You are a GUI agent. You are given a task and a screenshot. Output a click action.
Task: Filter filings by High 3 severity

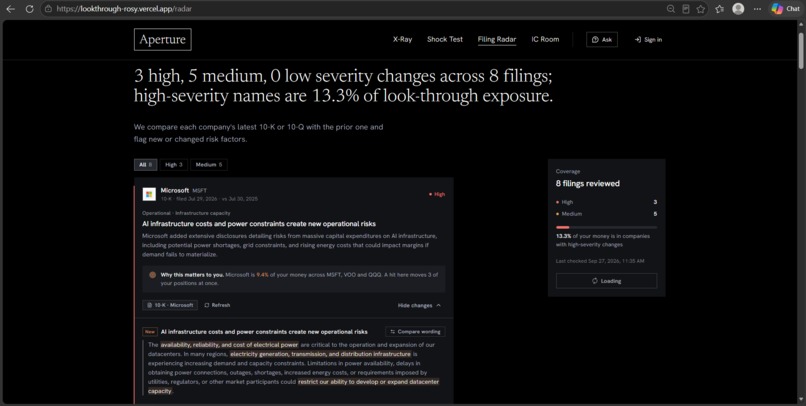click(174, 164)
